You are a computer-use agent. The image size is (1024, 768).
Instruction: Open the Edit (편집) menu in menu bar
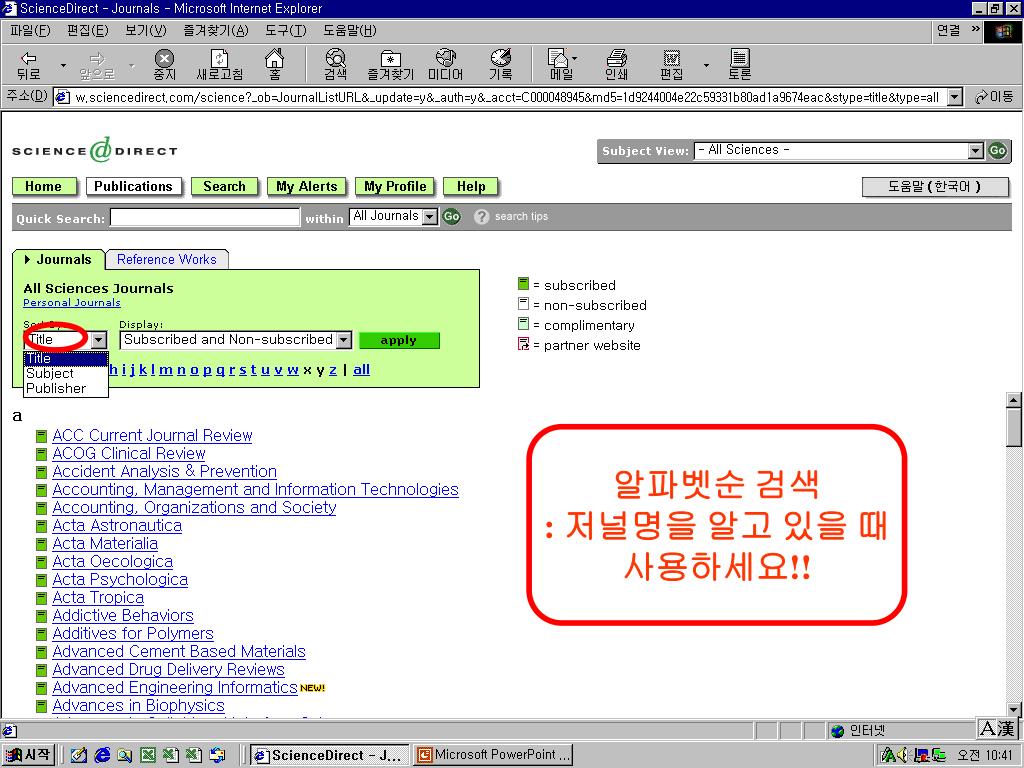coord(88,31)
